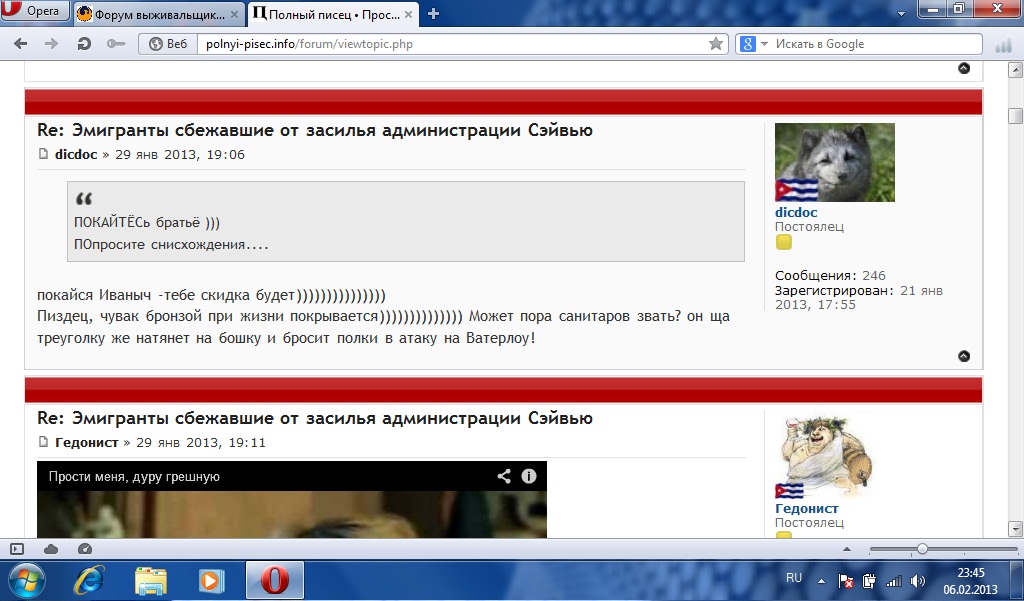
Task: Open the password manager key icon
Action: [116, 44]
